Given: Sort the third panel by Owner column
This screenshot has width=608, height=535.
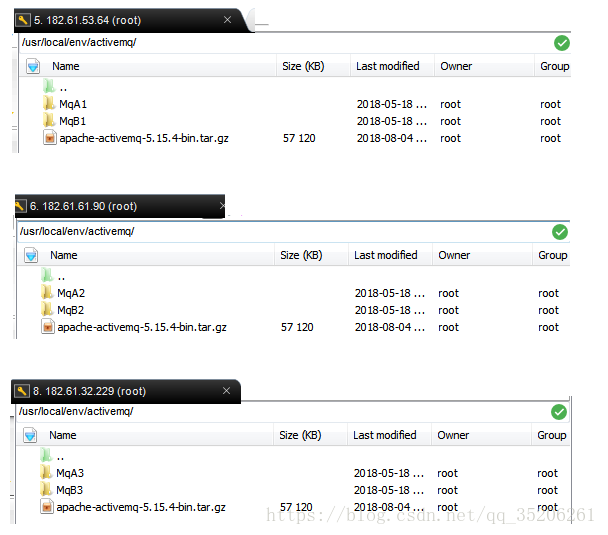Looking at the screenshot, I should point(453,435).
